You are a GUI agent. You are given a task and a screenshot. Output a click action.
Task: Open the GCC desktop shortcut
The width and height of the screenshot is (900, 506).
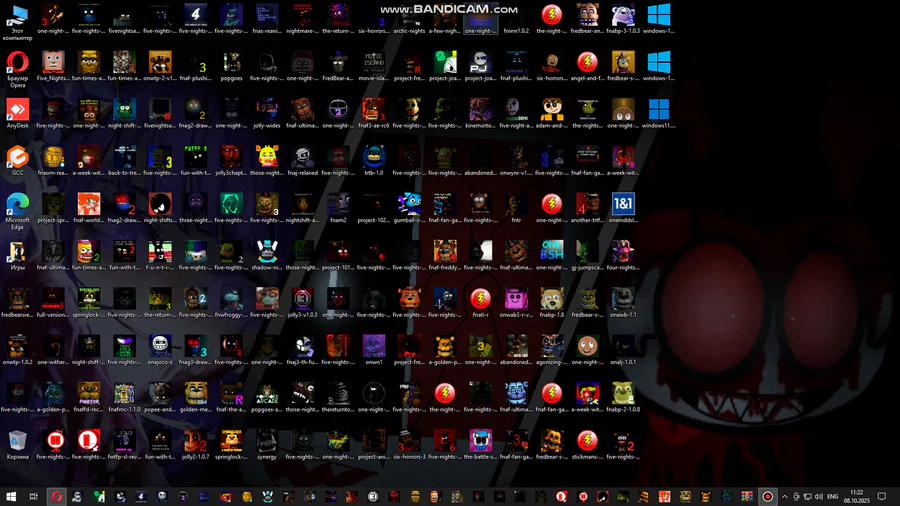tap(17, 160)
